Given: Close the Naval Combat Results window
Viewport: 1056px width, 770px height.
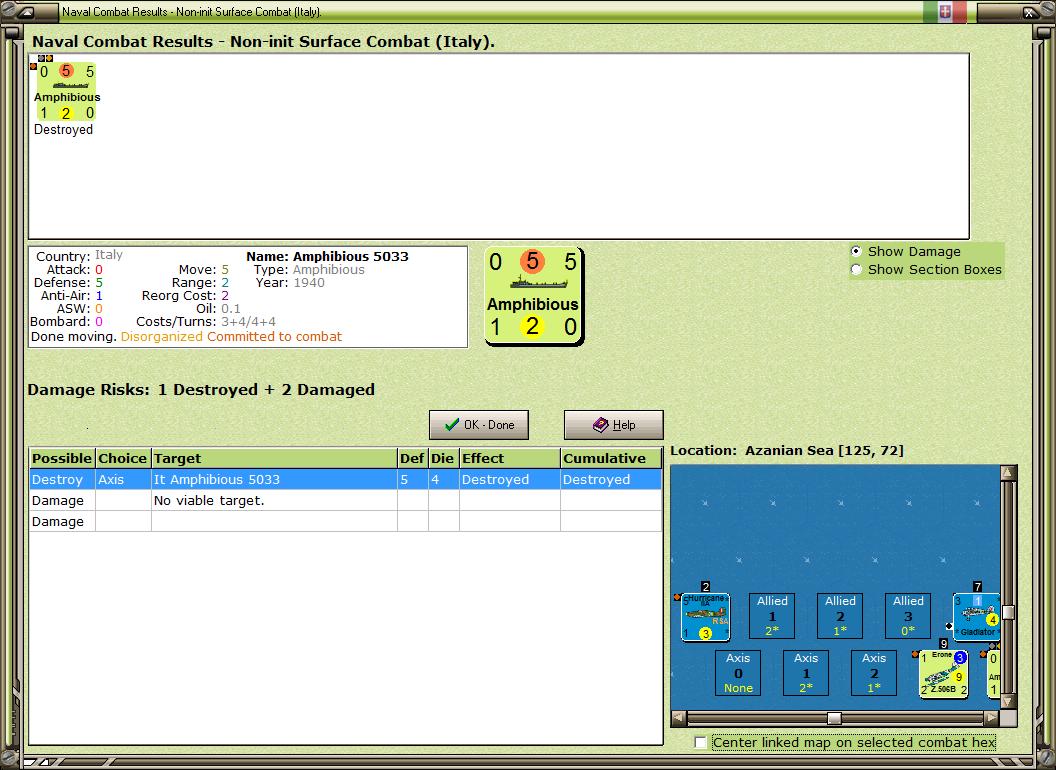Looking at the screenshot, I should point(1030,11).
